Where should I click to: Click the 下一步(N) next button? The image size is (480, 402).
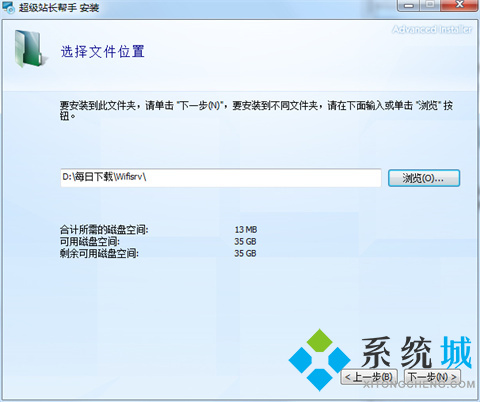coord(432,377)
